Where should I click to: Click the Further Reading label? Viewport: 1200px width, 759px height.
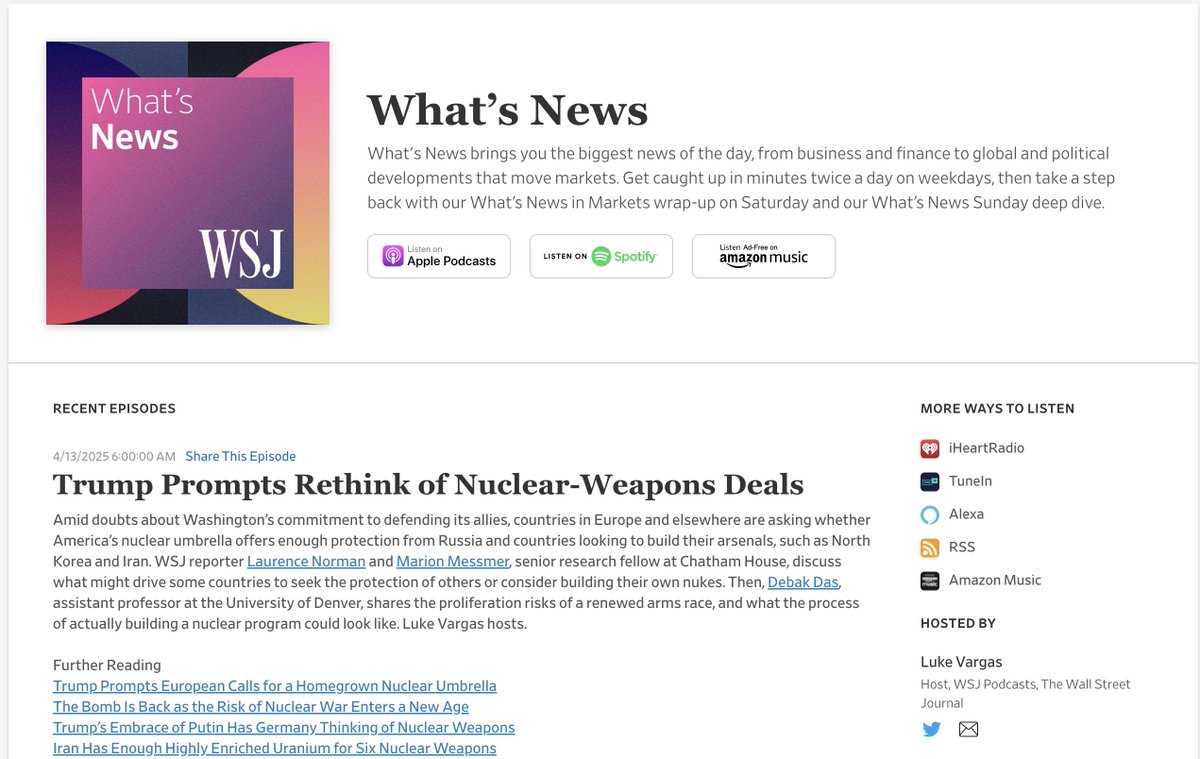[107, 665]
